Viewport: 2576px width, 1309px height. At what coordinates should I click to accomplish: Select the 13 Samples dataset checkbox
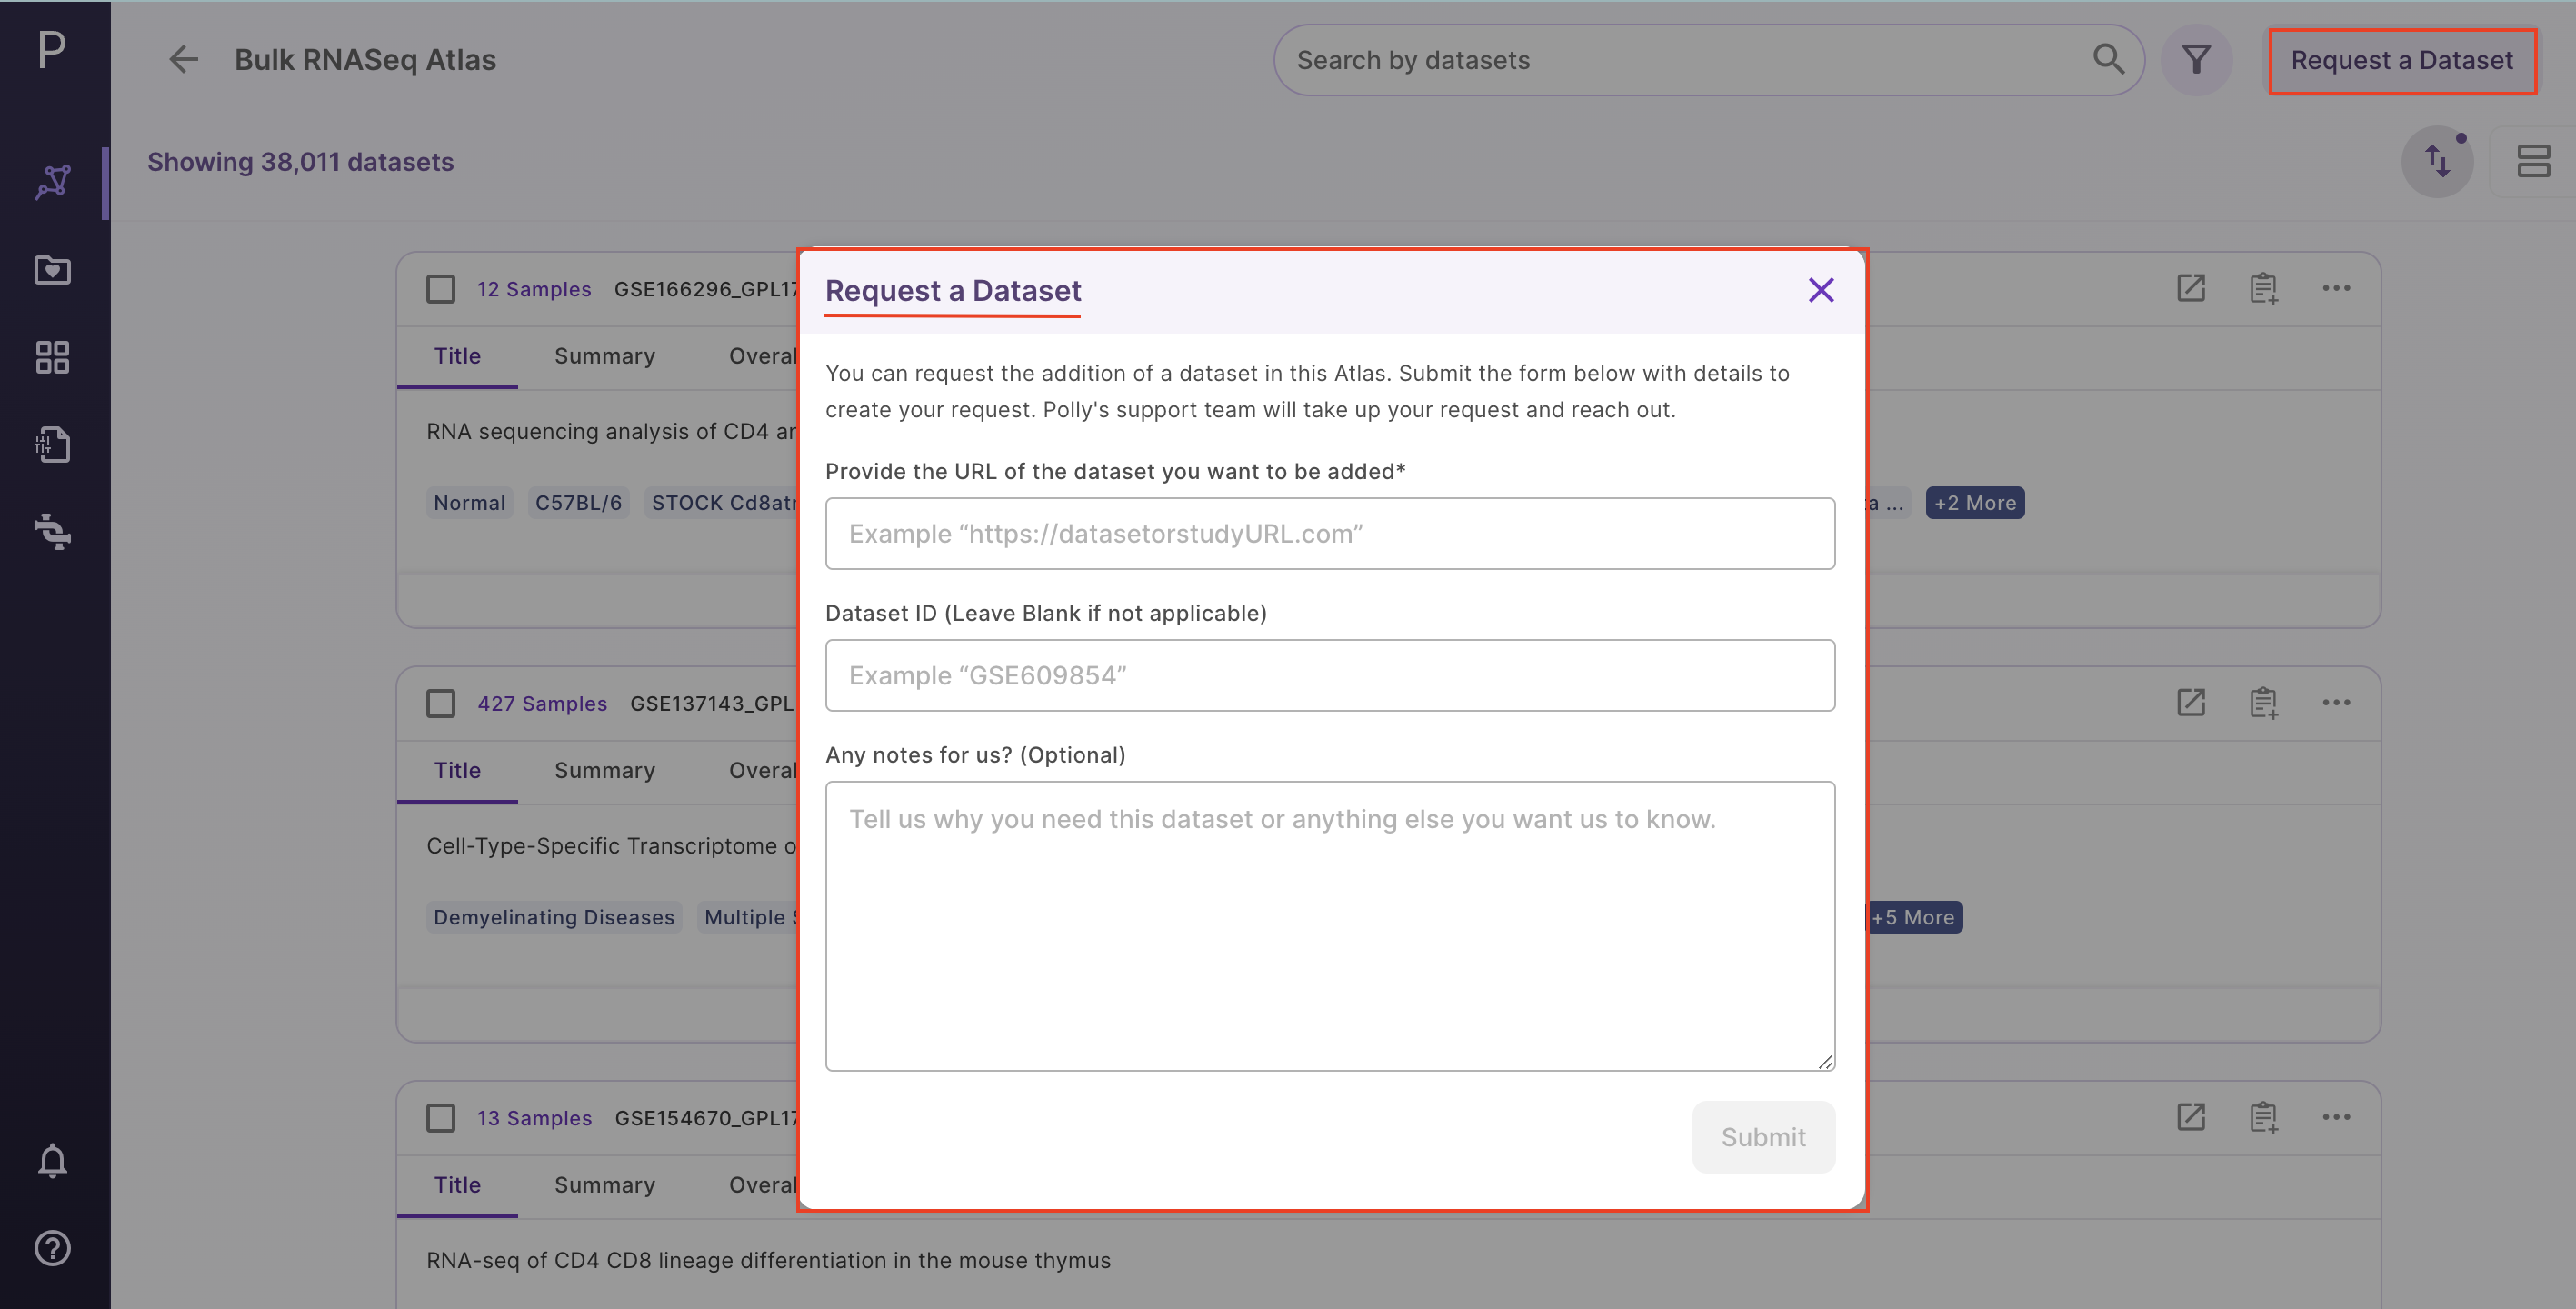pos(441,1118)
